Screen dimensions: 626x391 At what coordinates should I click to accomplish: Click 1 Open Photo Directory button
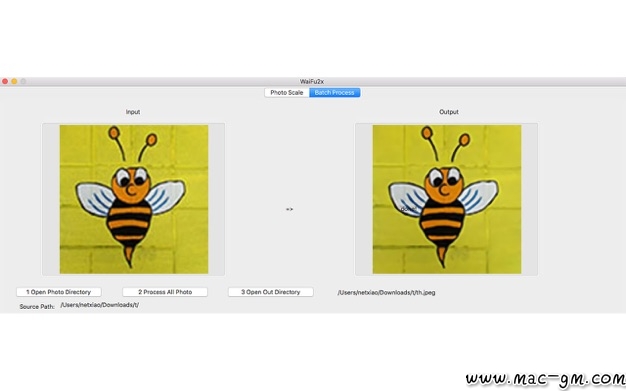[x=59, y=292]
